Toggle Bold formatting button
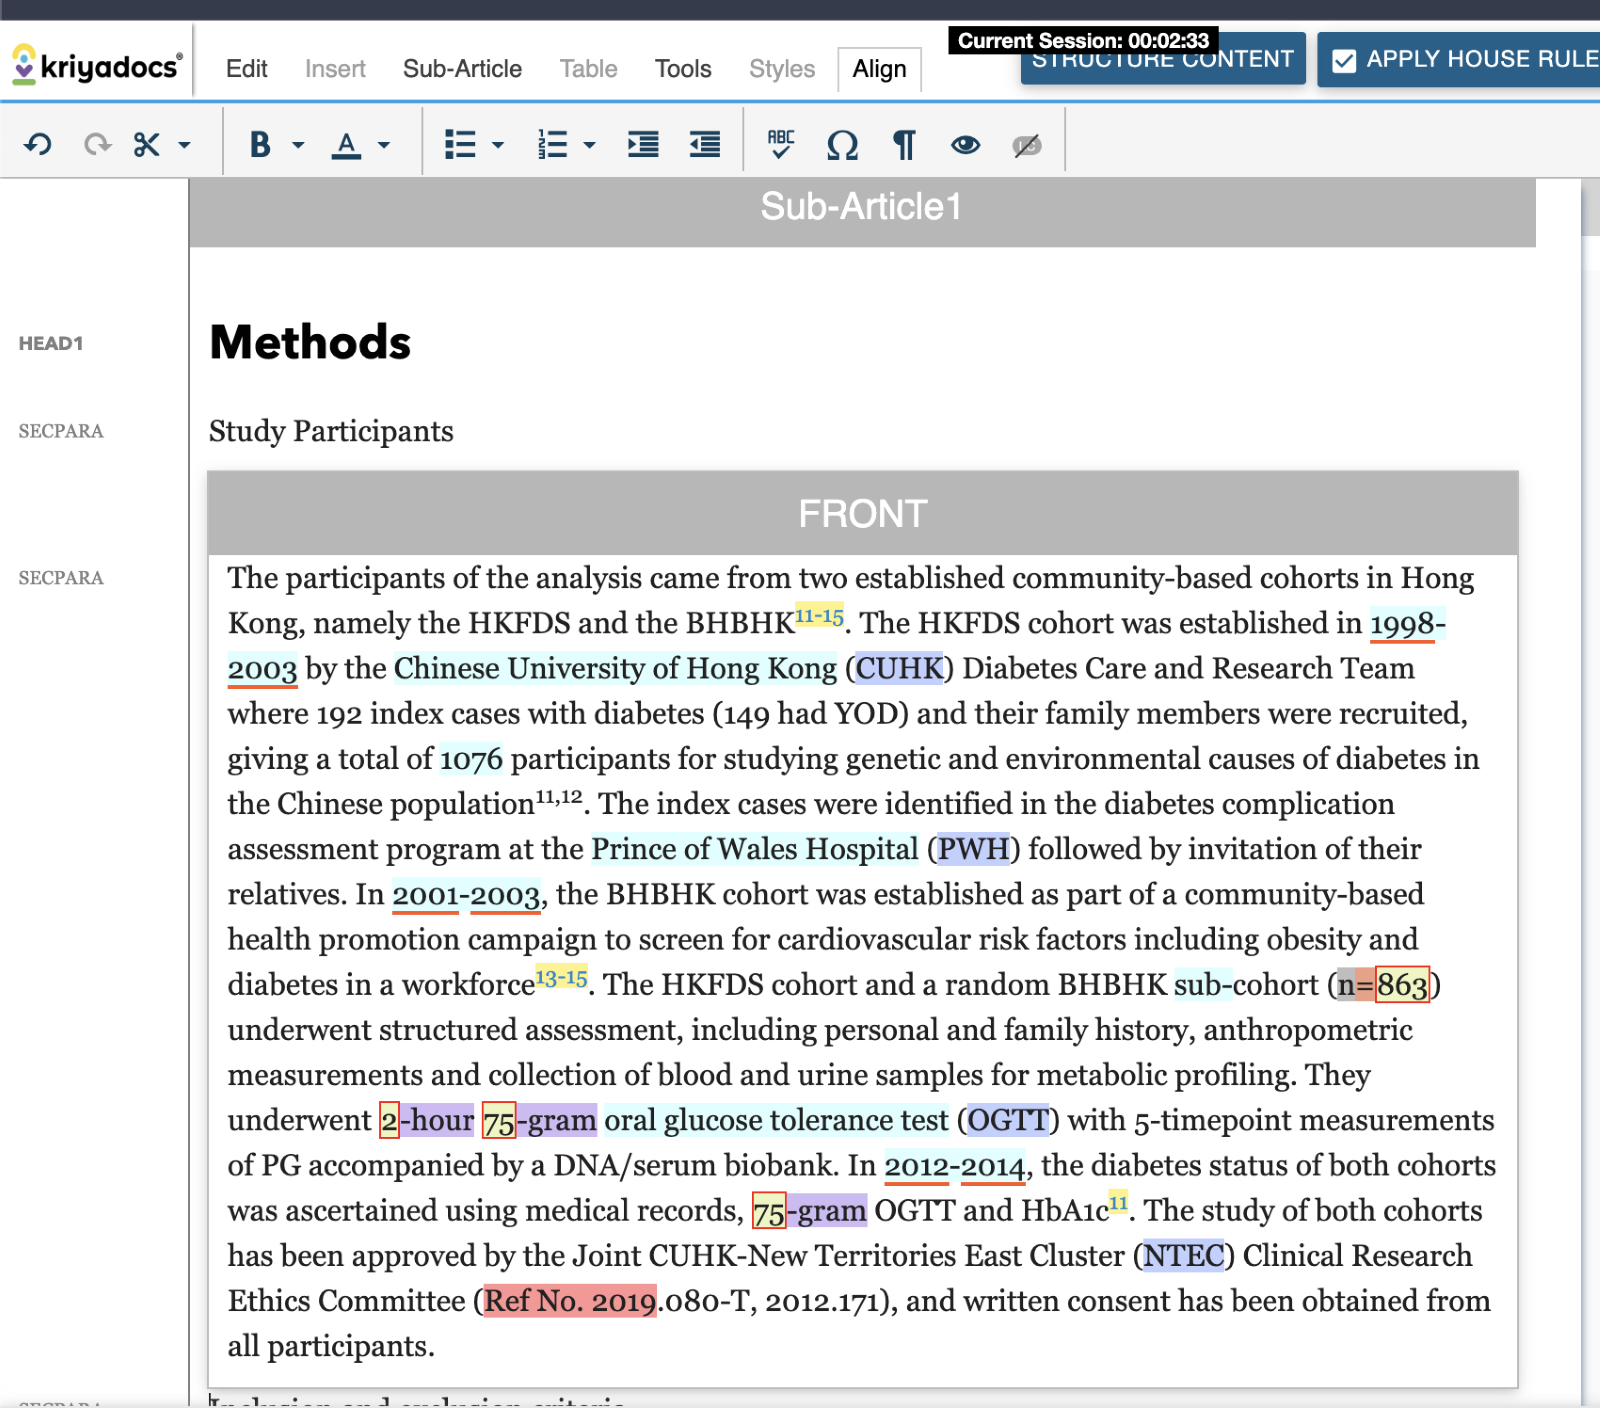1600x1410 pixels. coord(260,145)
